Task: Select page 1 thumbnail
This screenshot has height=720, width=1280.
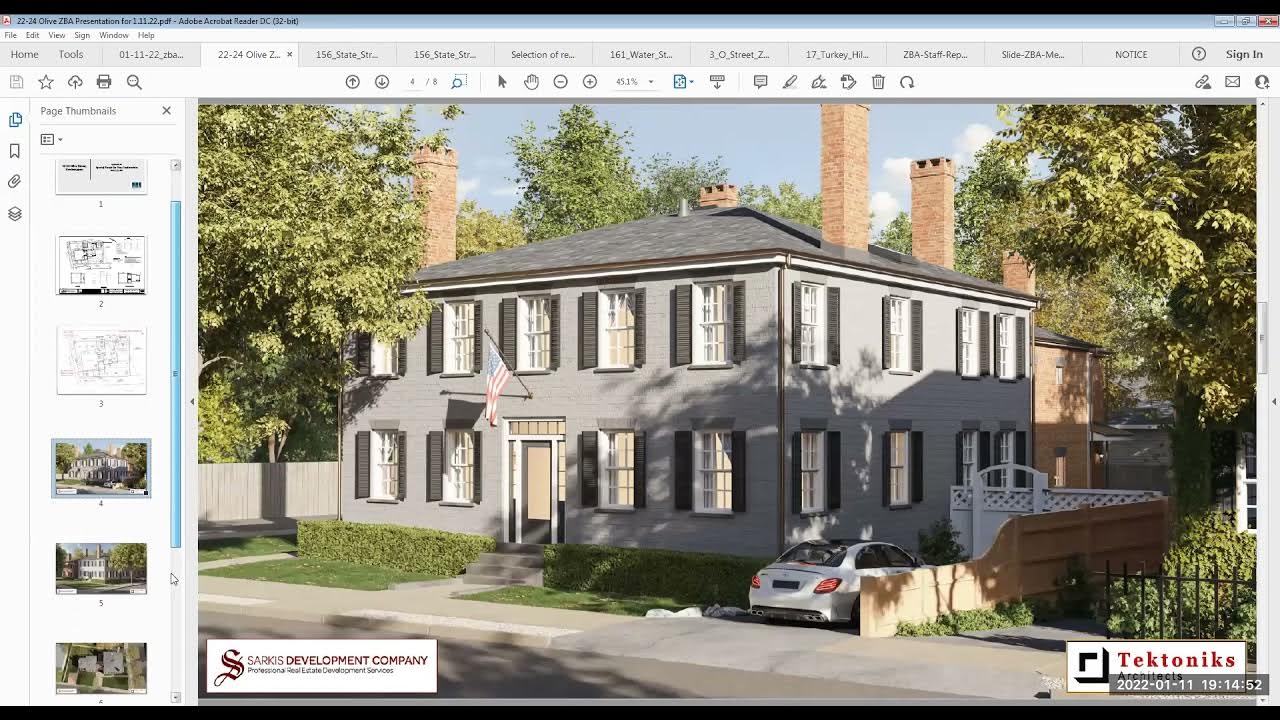Action: pos(101,177)
